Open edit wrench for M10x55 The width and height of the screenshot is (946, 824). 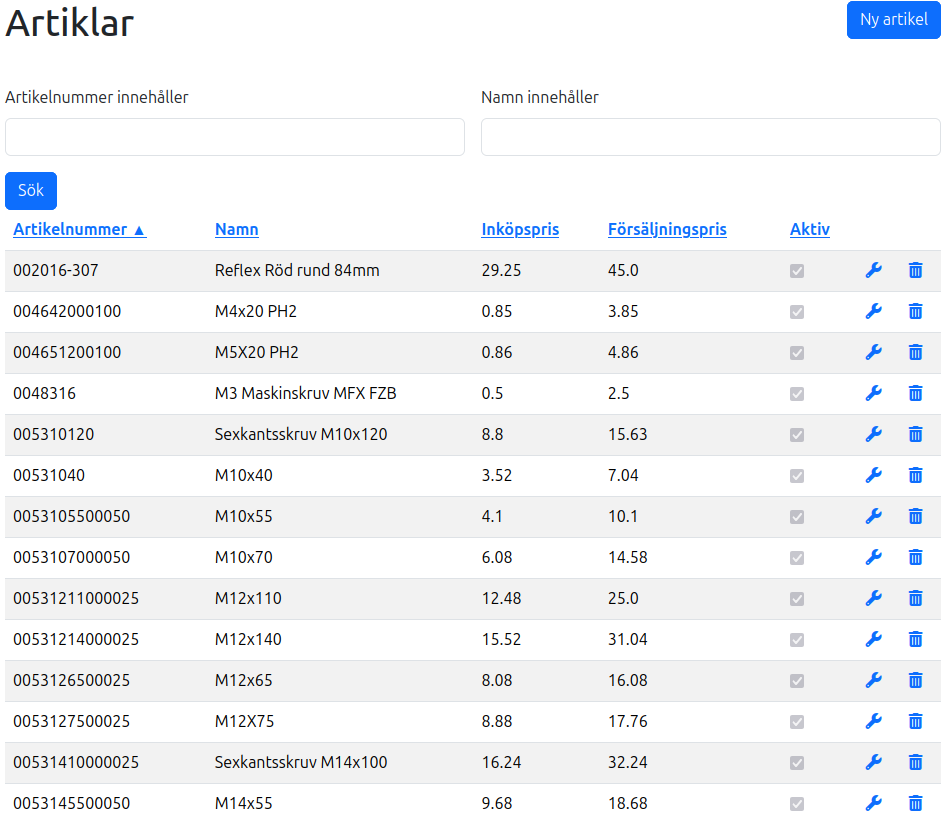pyautogui.click(x=873, y=516)
